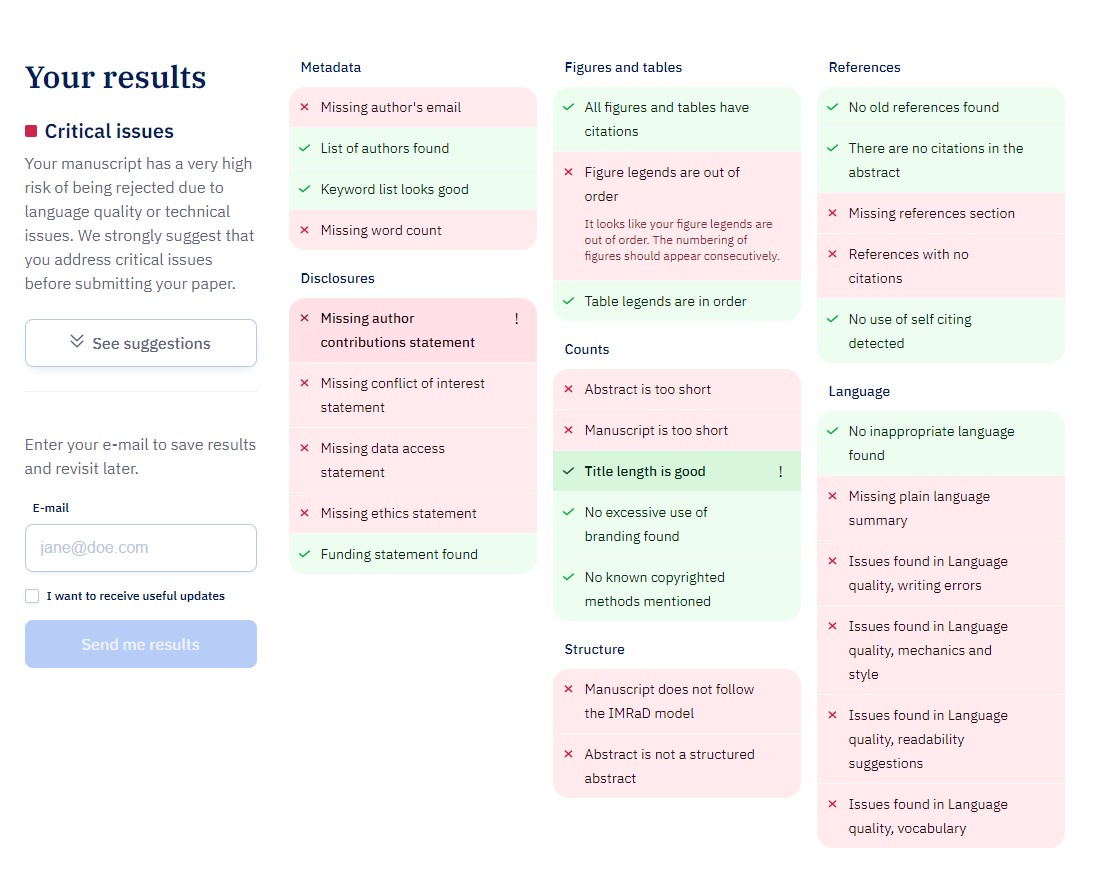The width and height of the screenshot is (1101, 890).
Task: Click the red X on Missing references section
Action: point(832,213)
